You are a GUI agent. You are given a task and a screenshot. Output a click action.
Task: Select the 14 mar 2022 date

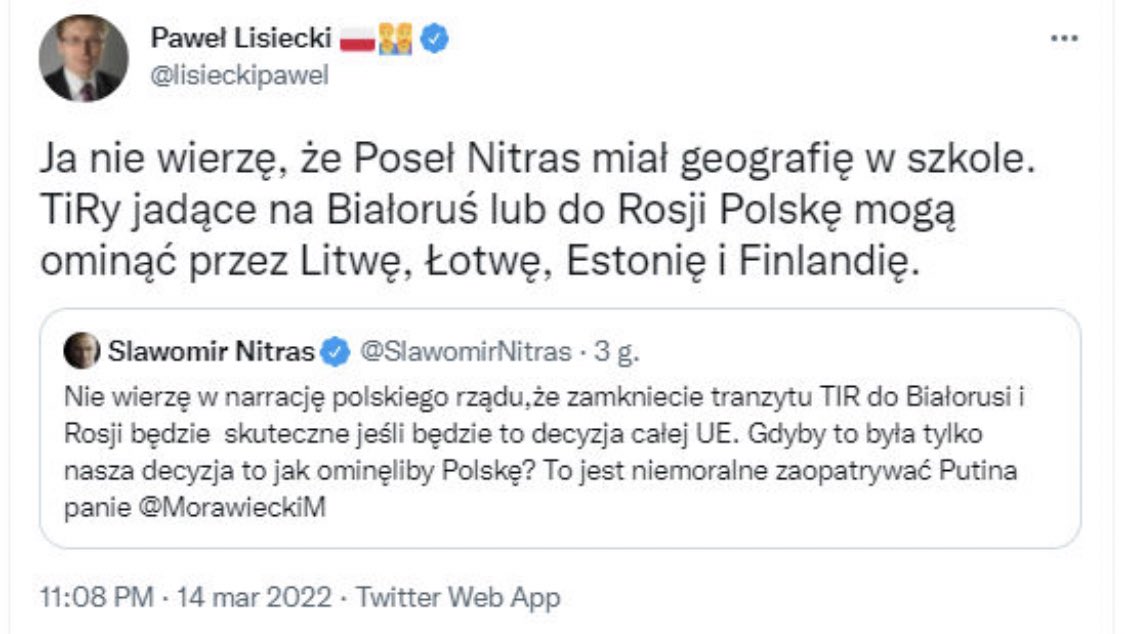point(253,598)
